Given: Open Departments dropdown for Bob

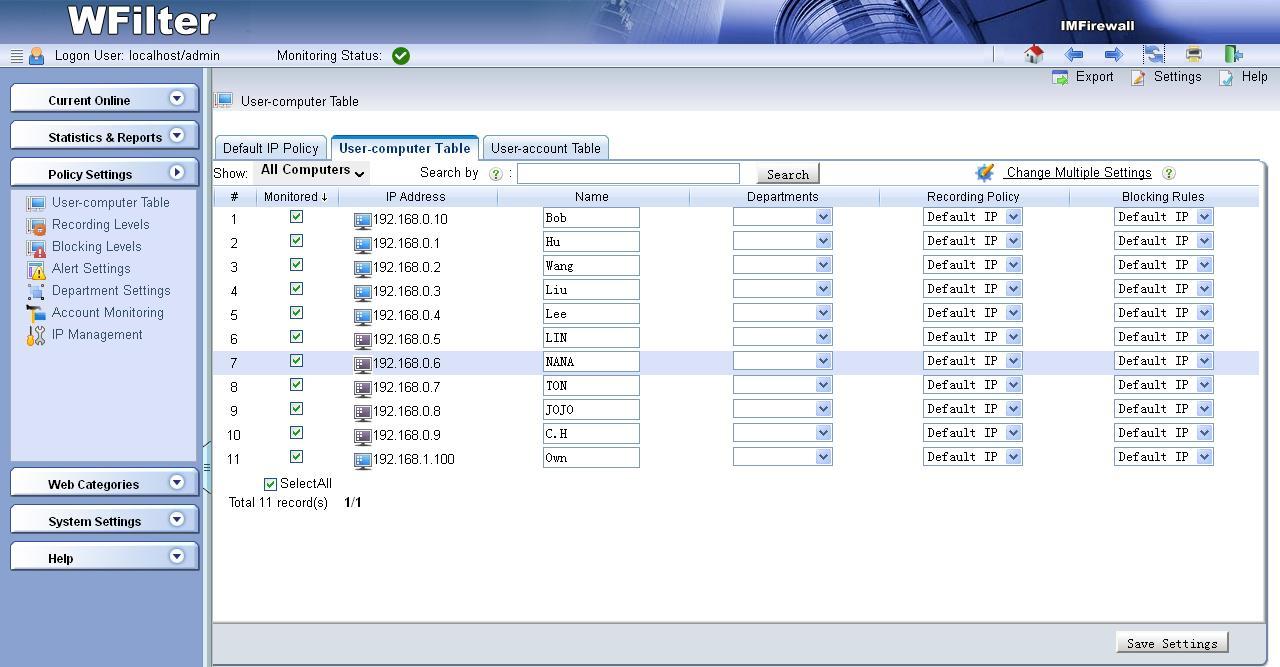Looking at the screenshot, I should point(782,217).
